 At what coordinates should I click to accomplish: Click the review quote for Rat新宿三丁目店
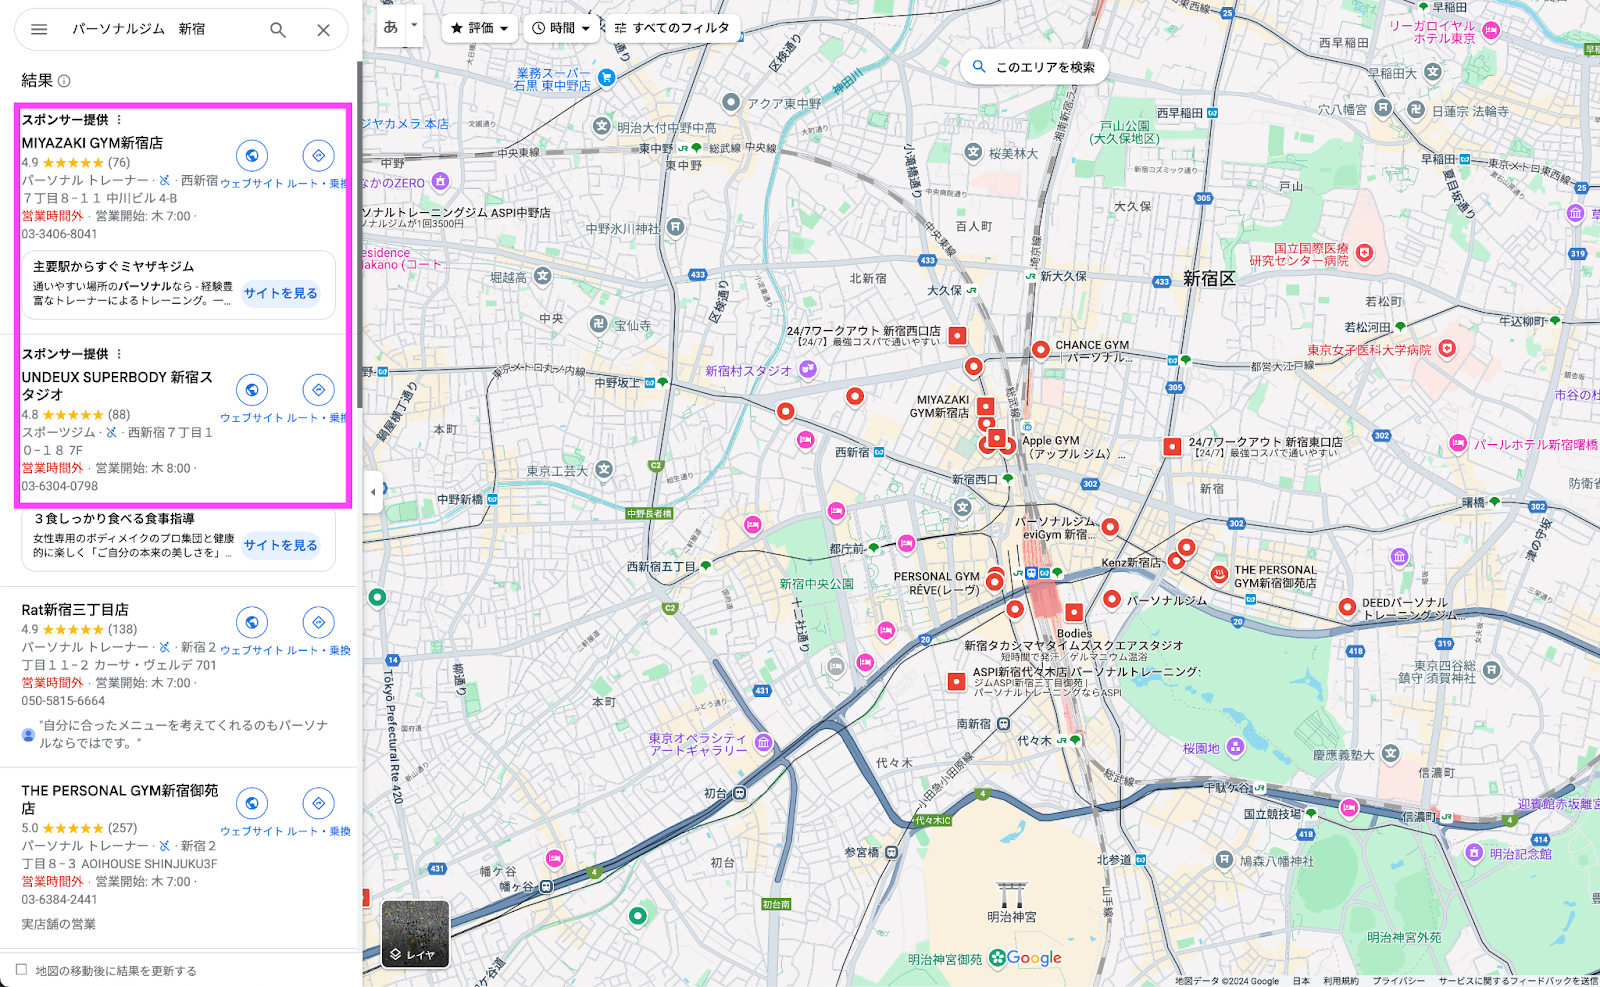click(x=184, y=734)
